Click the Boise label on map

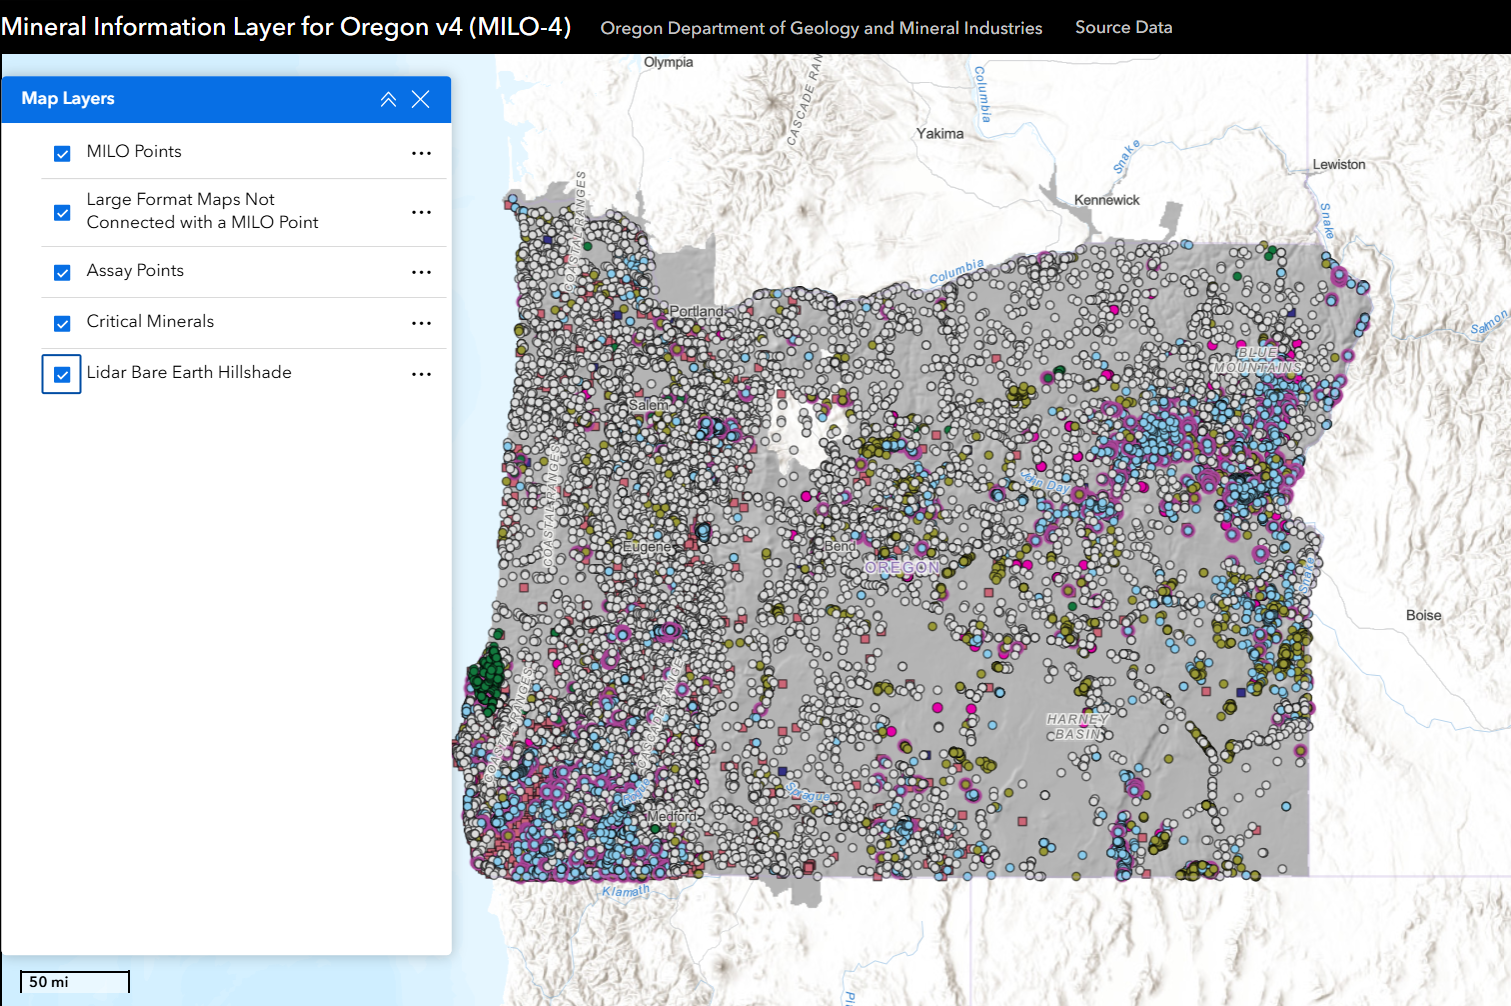1423,615
